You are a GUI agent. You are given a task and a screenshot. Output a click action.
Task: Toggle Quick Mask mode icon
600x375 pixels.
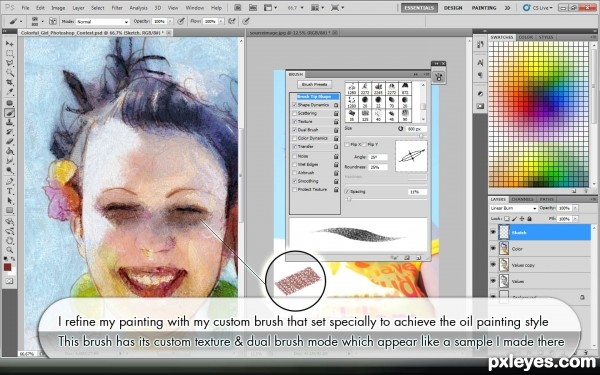pyautogui.click(x=9, y=281)
